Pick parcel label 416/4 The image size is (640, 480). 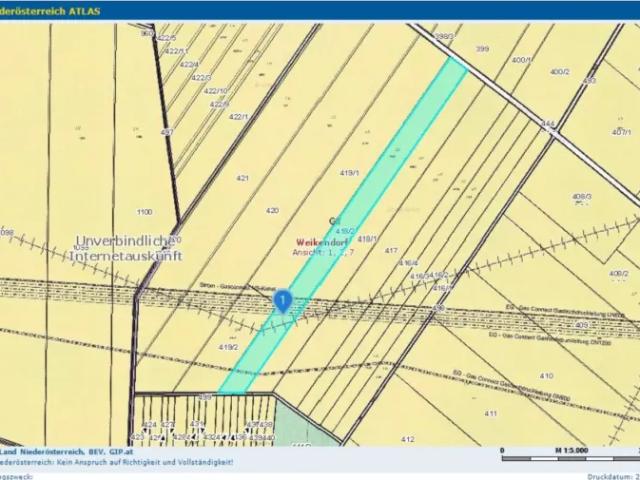409,263
